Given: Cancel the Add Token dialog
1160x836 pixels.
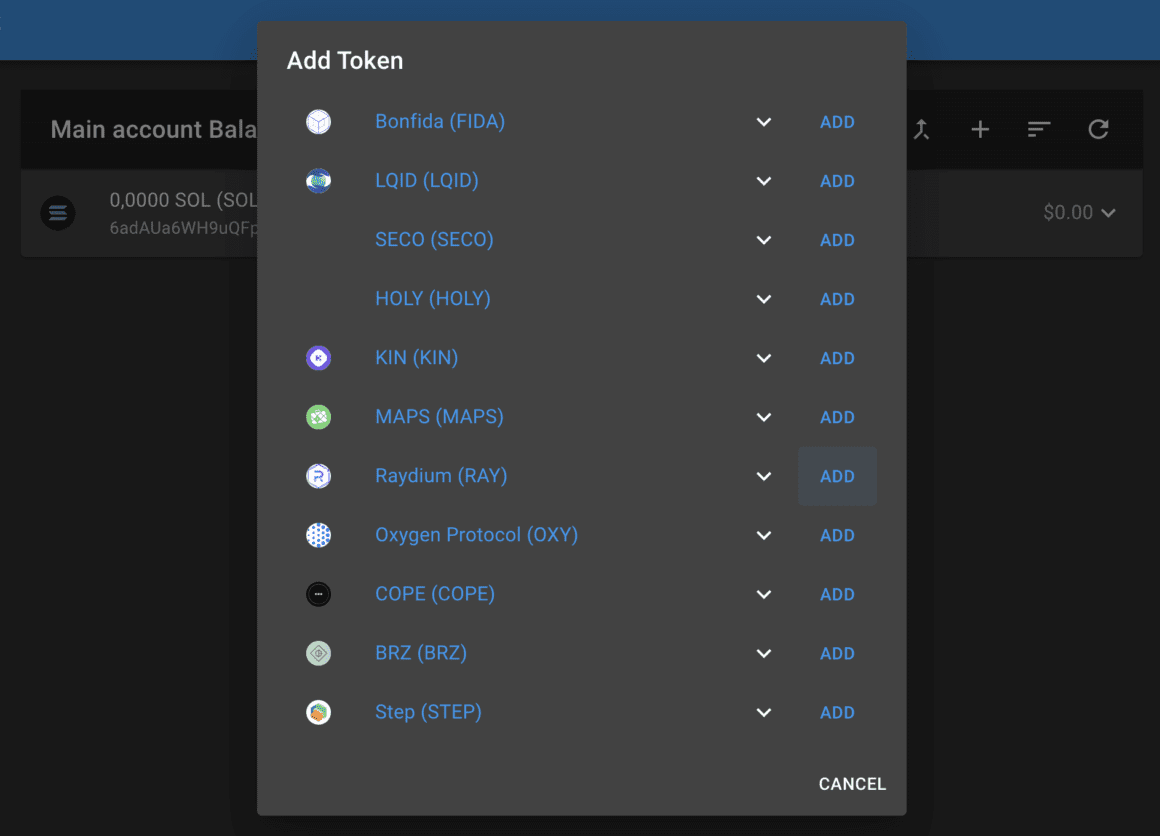Looking at the screenshot, I should pyautogui.click(x=852, y=784).
